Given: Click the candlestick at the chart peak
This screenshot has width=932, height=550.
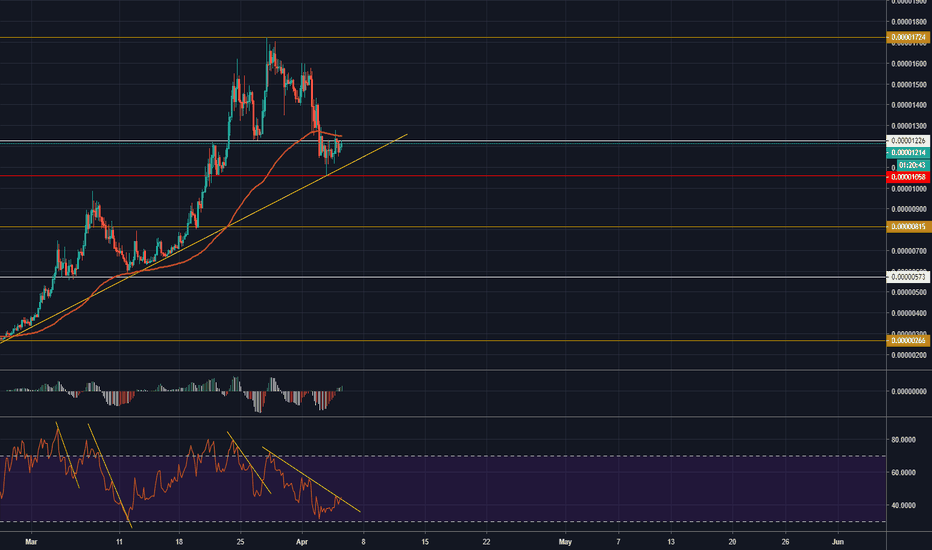Looking at the screenshot, I should (x=267, y=55).
